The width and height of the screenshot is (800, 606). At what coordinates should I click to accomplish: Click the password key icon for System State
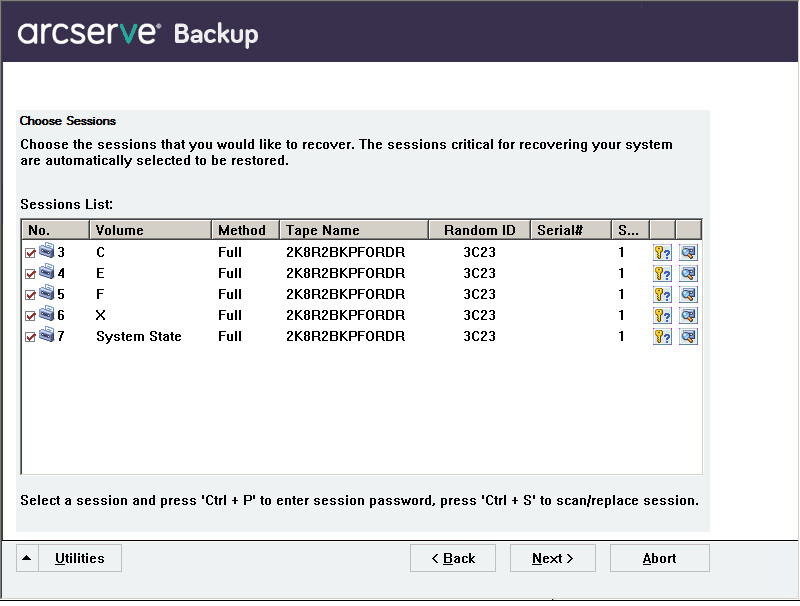(662, 336)
